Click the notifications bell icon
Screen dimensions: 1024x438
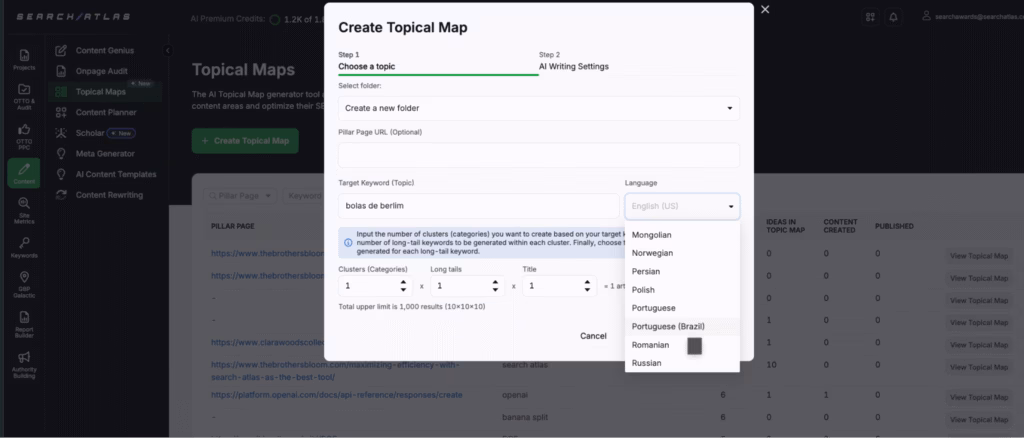[893, 17]
